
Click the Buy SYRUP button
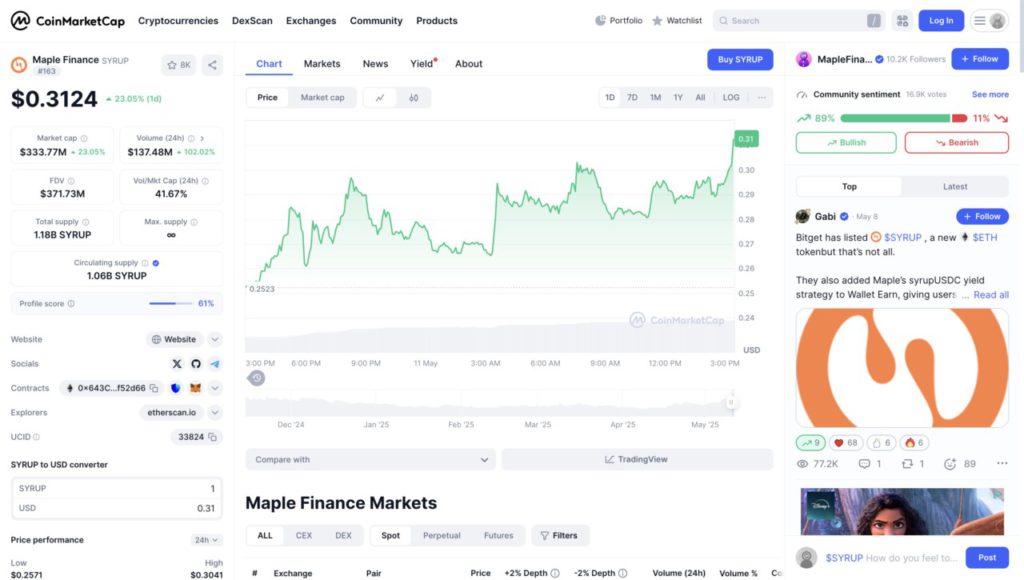740,60
